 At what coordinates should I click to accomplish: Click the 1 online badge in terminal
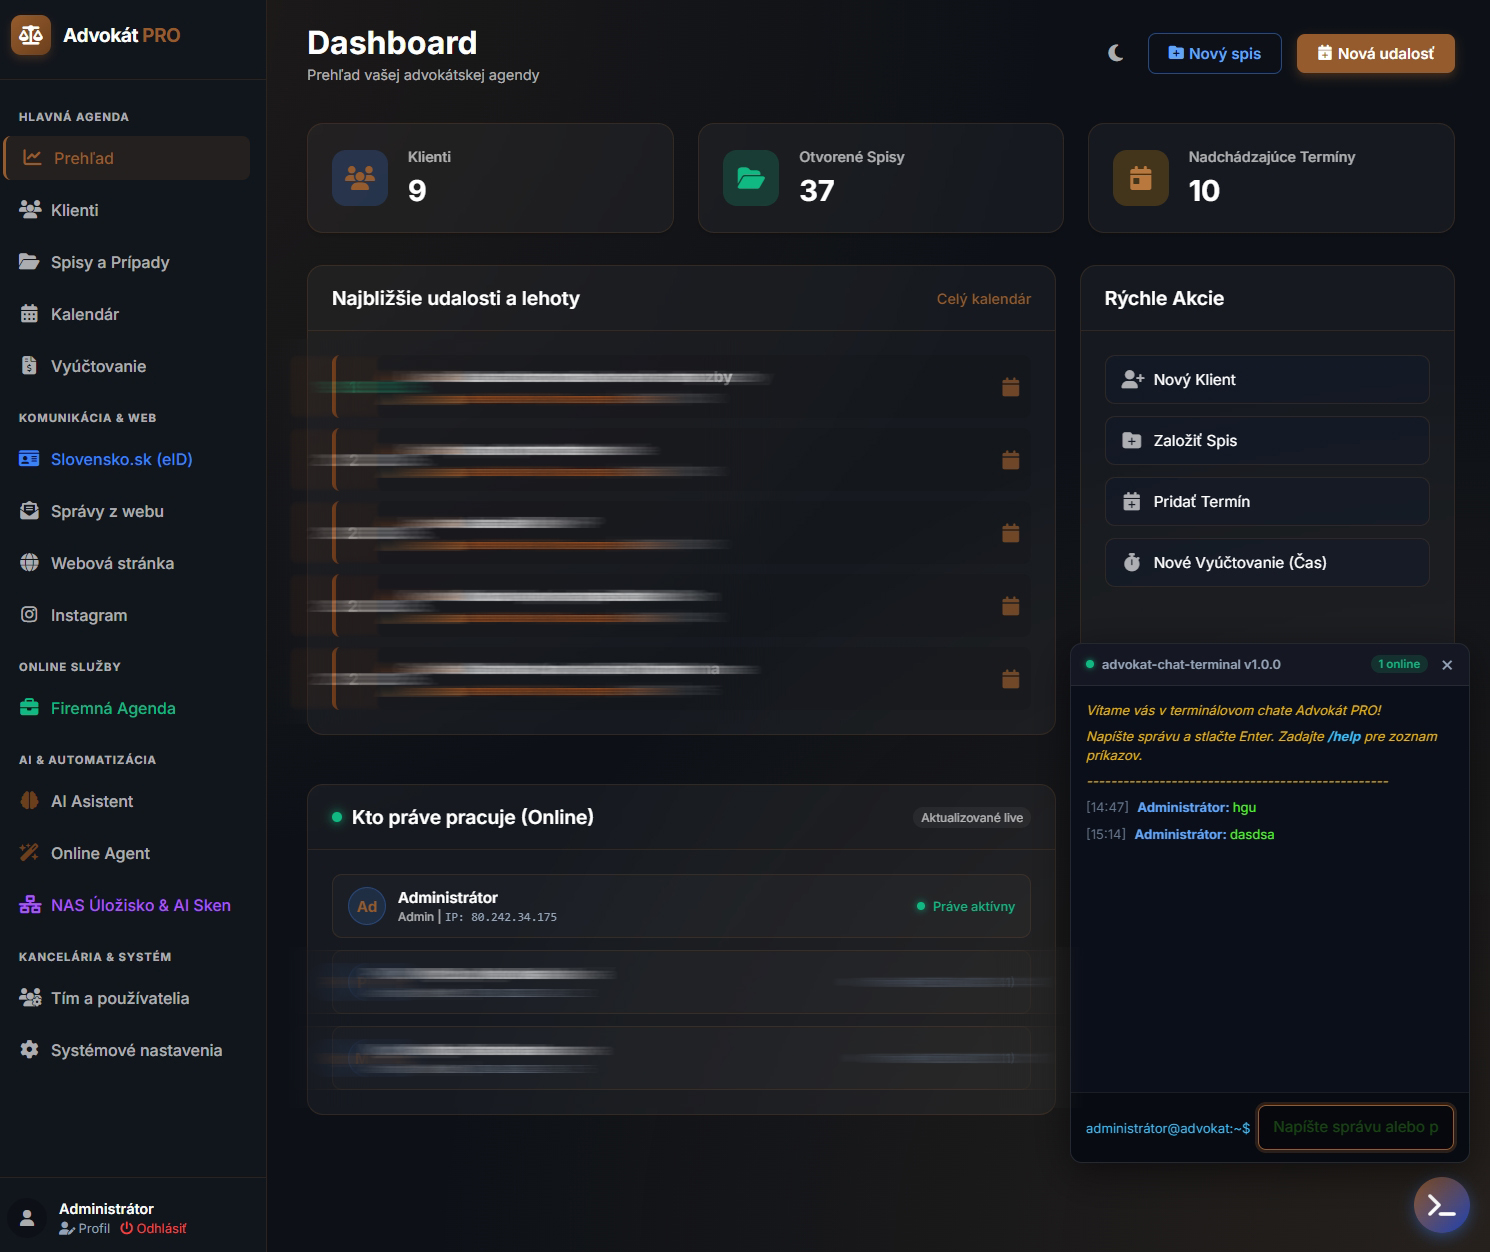1399,664
